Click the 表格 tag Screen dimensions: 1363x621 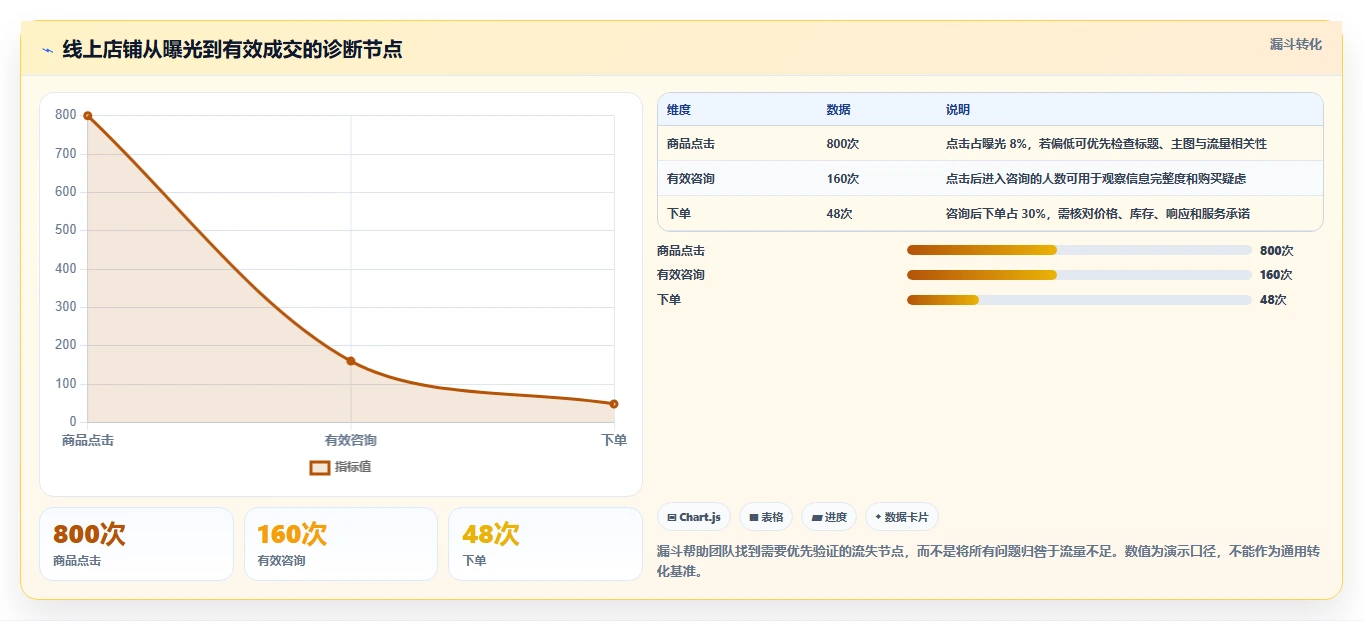766,517
